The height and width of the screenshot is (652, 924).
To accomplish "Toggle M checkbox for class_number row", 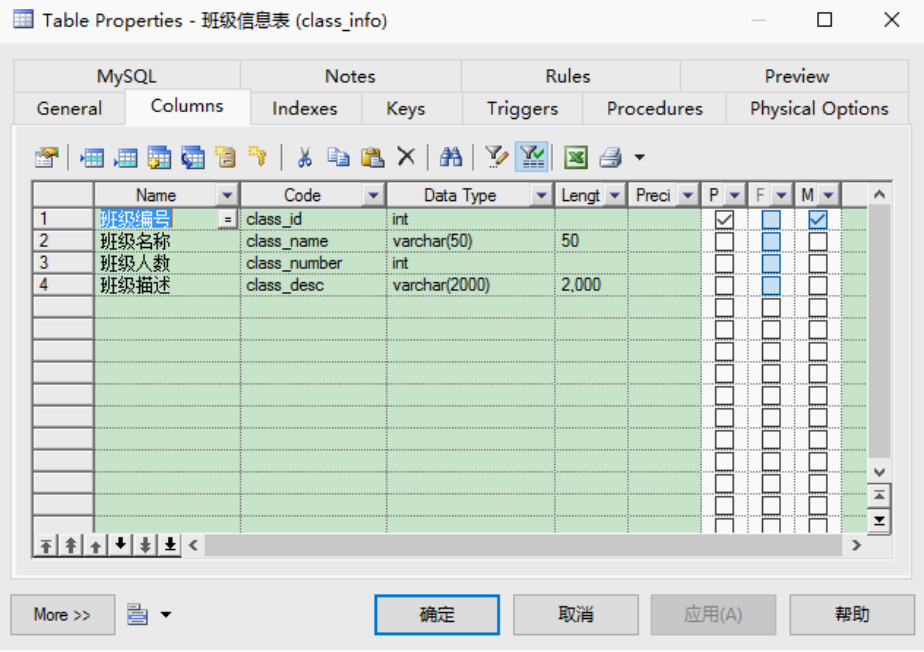I will pos(817,263).
